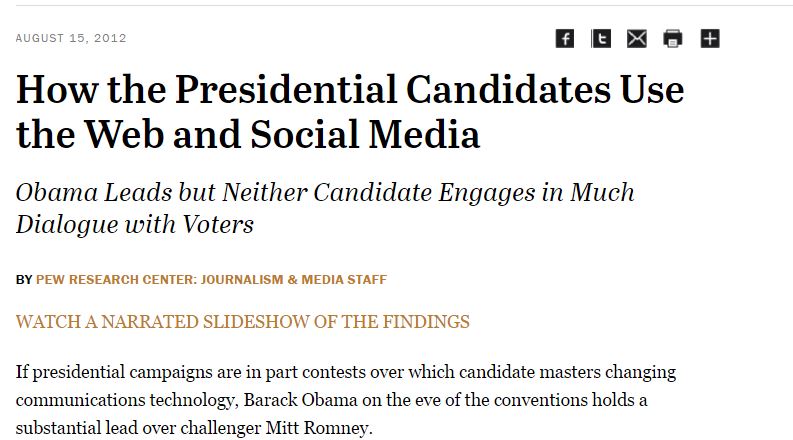
Task: Print the article using printer icon
Action: point(673,38)
